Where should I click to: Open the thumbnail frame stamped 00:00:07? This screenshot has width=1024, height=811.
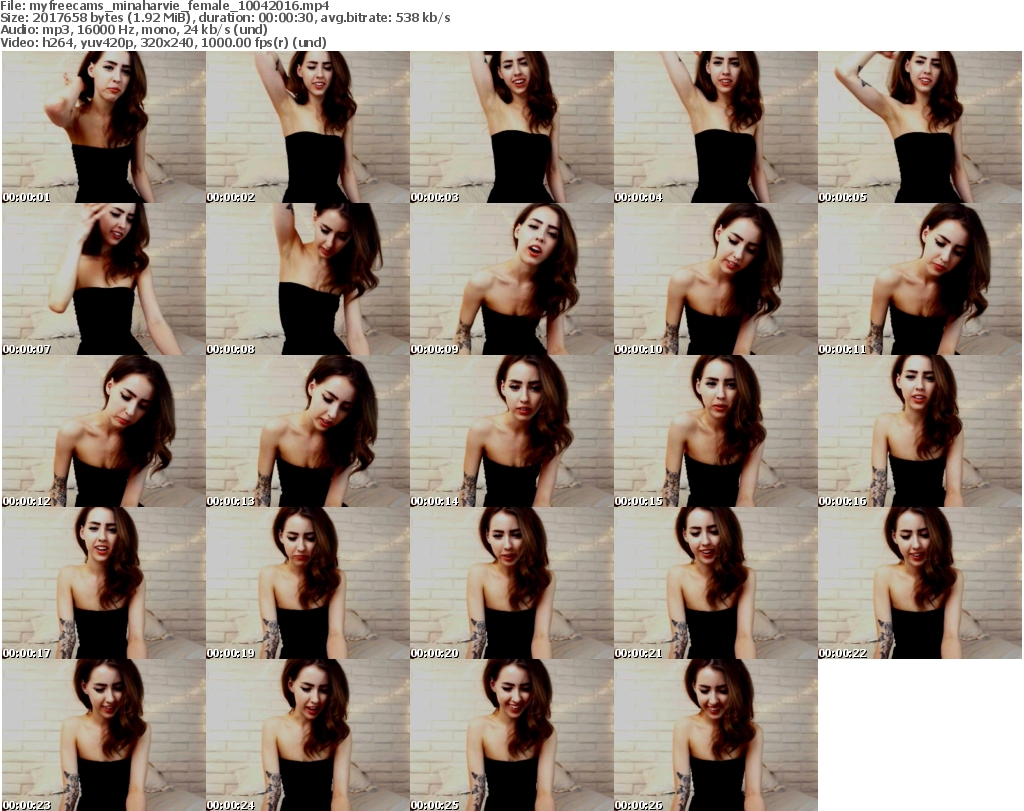104,279
